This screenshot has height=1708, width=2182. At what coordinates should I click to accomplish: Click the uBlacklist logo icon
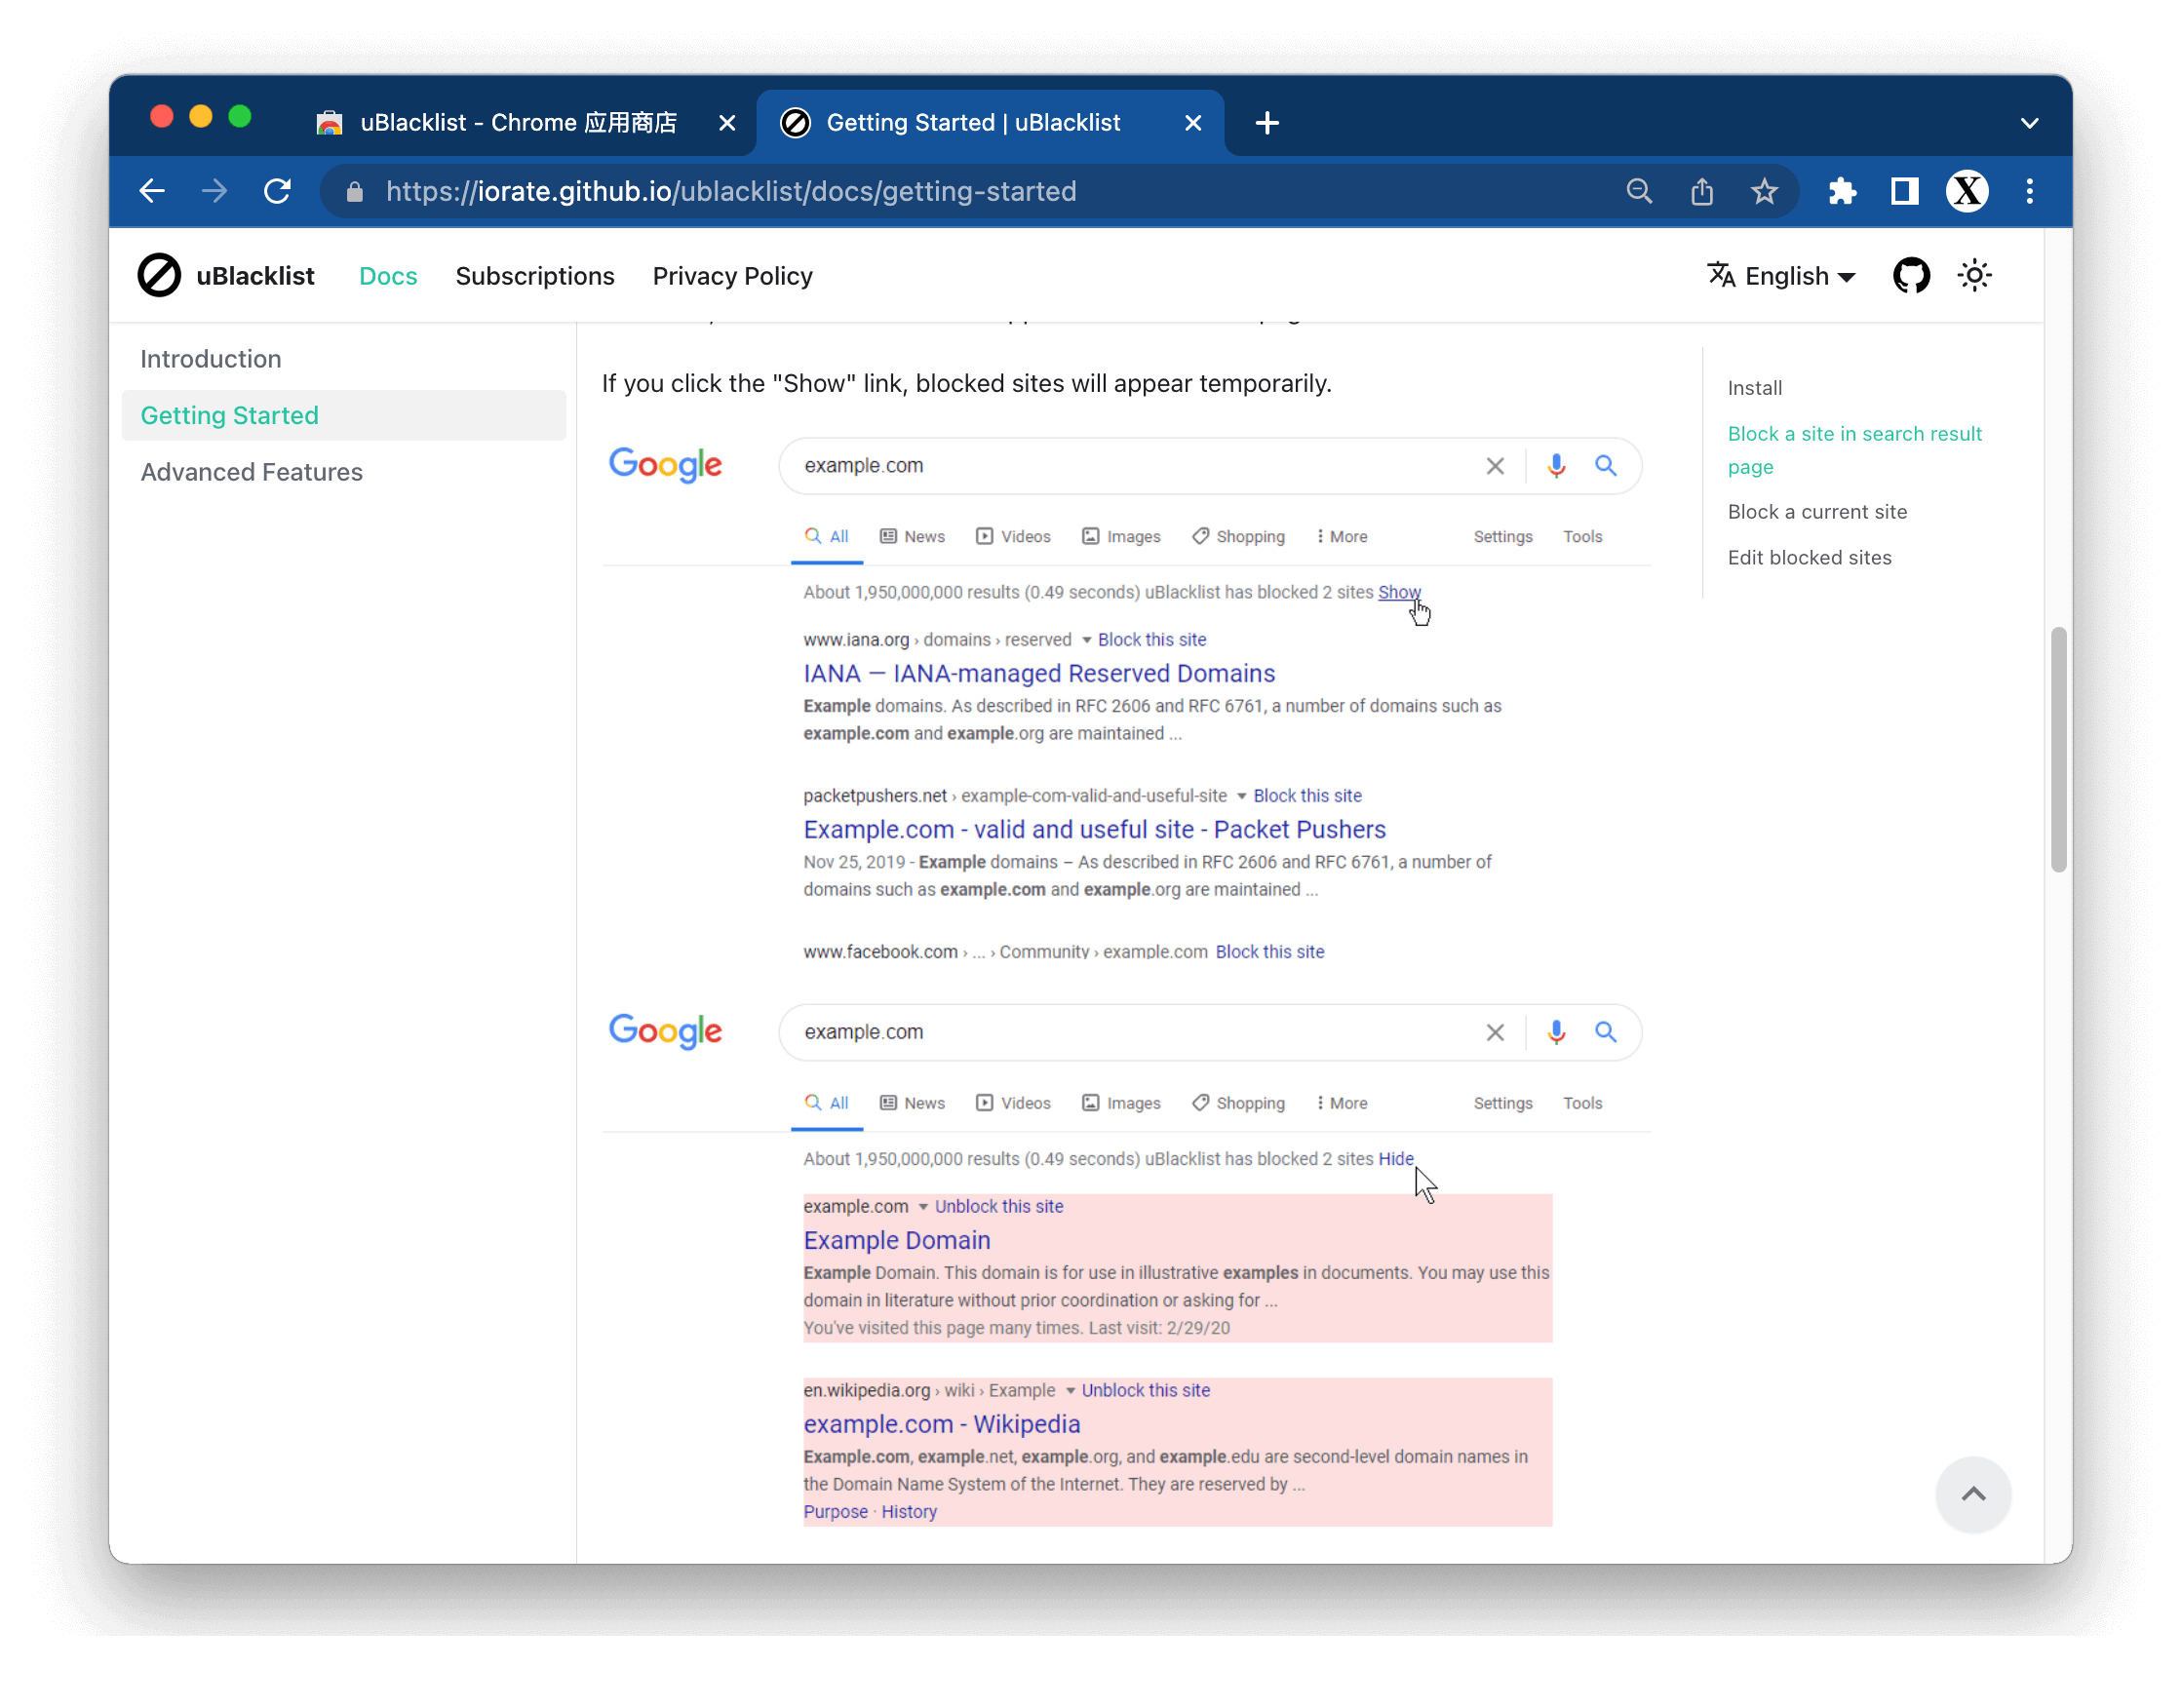159,276
